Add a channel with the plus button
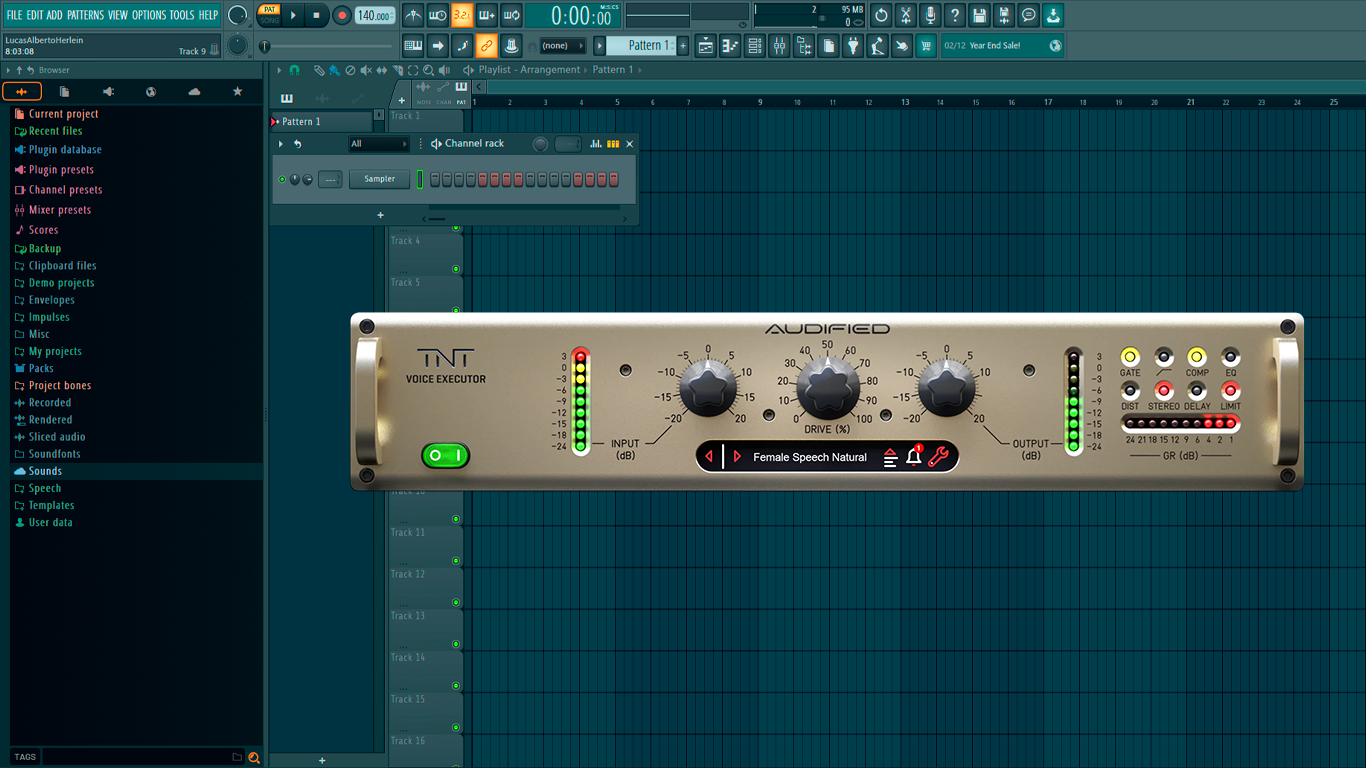1366x768 pixels. pyautogui.click(x=380, y=215)
